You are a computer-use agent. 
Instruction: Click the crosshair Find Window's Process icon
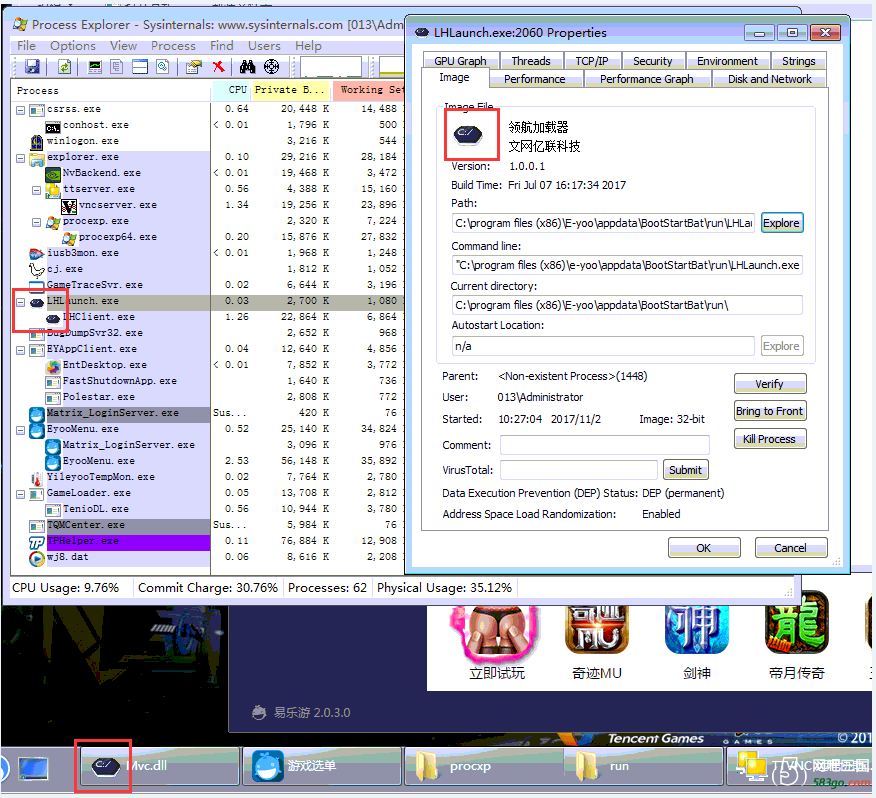(272, 67)
